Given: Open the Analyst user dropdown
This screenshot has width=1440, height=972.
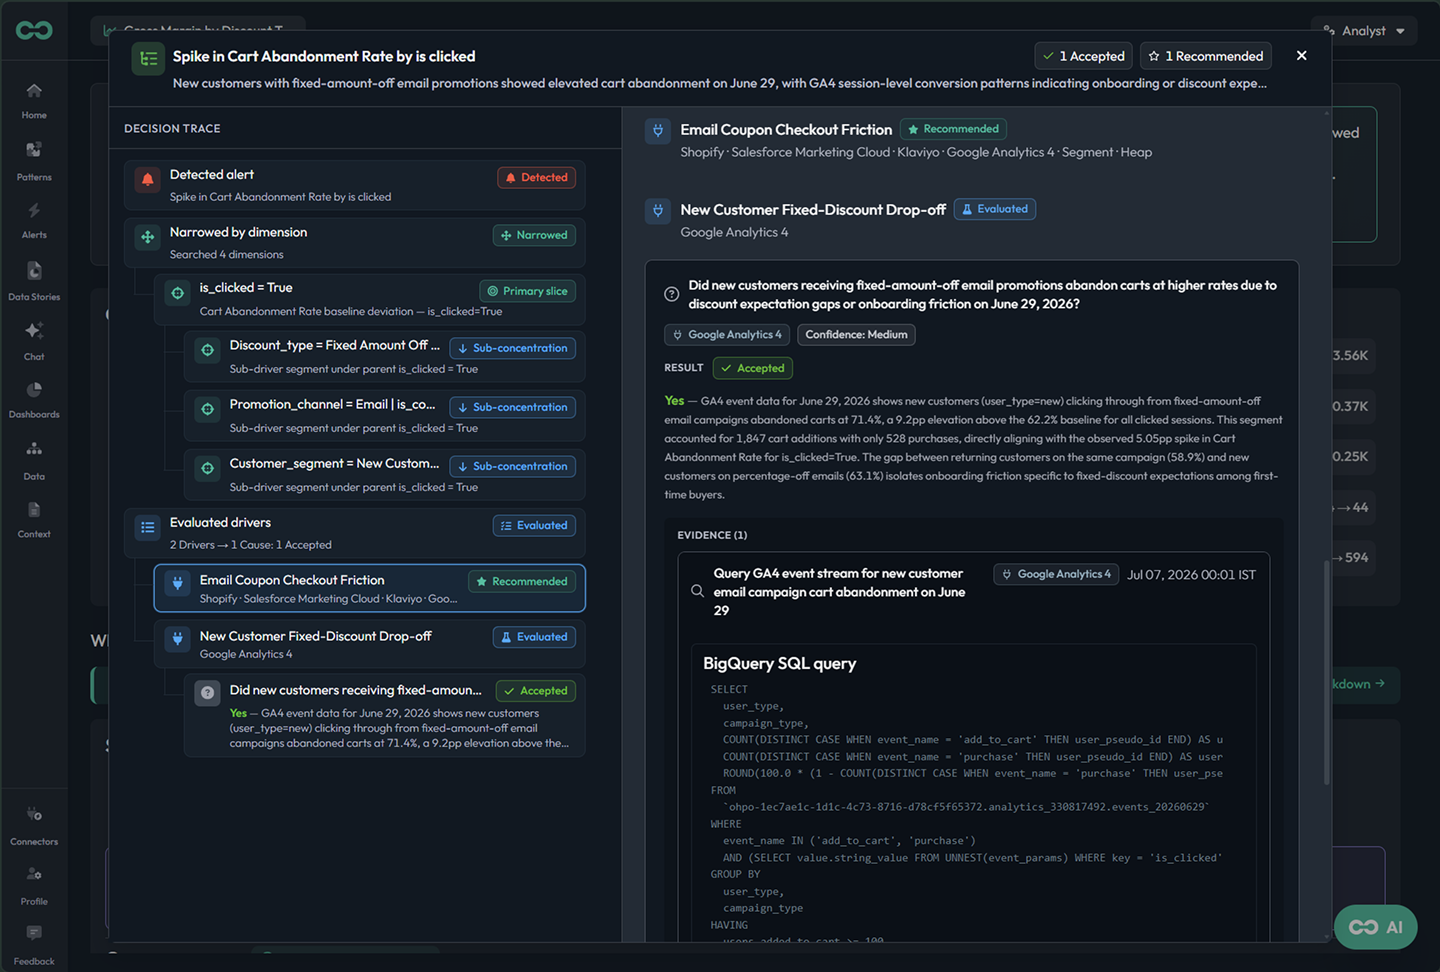Looking at the screenshot, I should [1363, 31].
